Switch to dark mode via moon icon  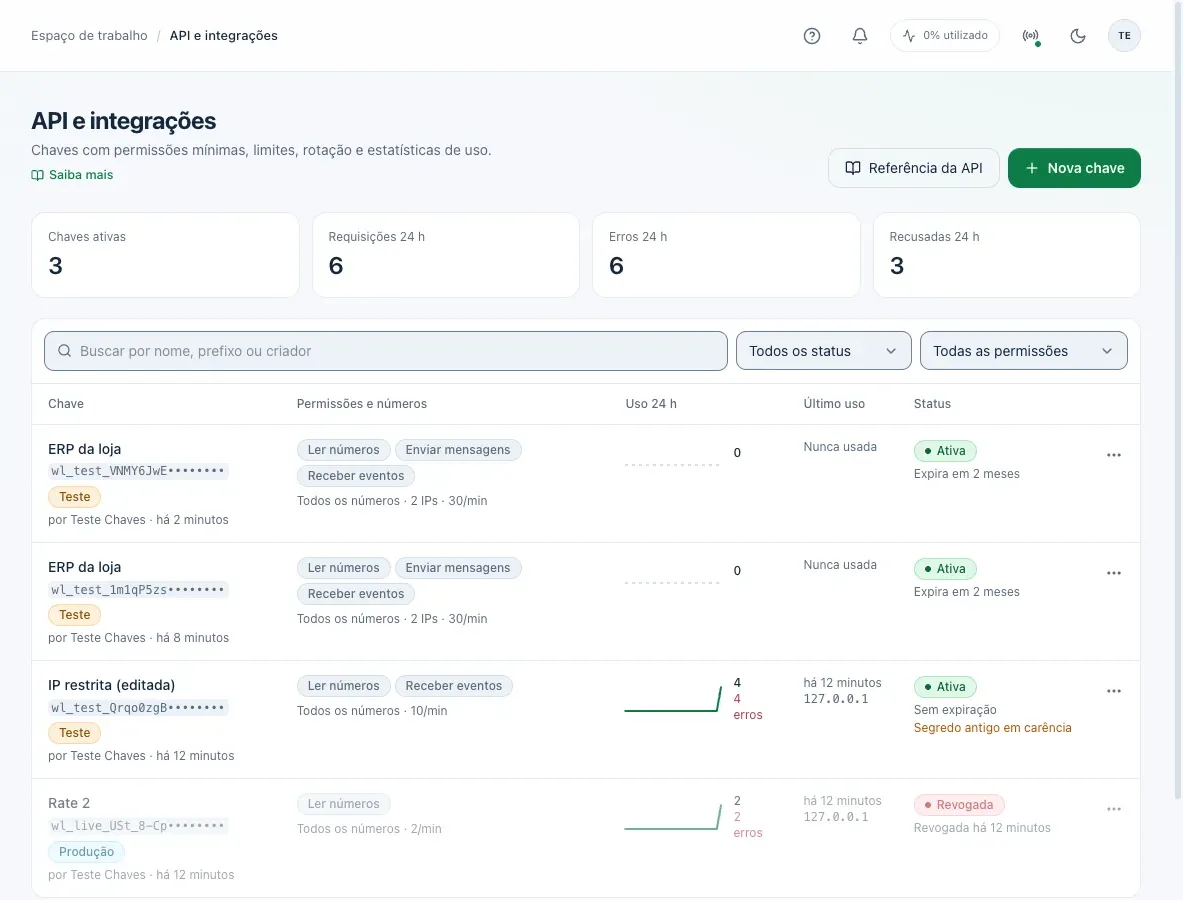click(x=1078, y=35)
